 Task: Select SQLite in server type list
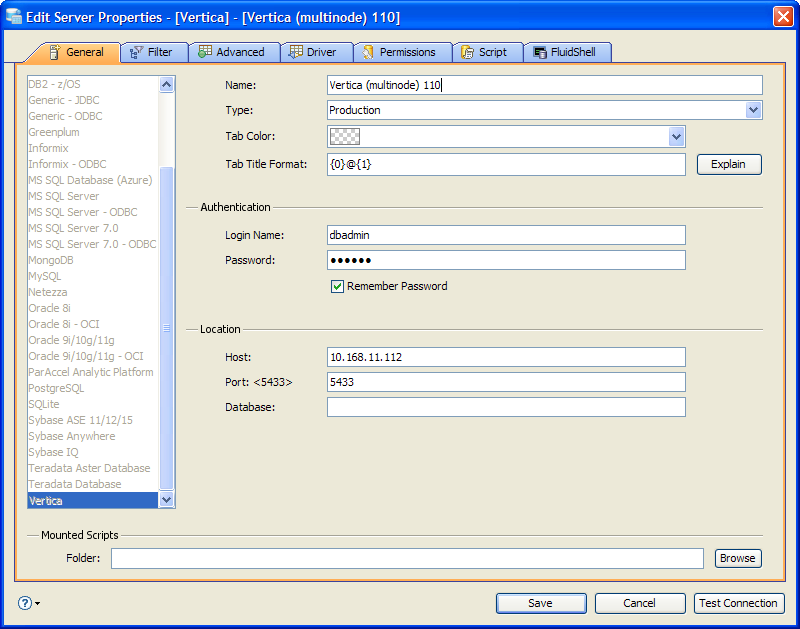(93, 404)
